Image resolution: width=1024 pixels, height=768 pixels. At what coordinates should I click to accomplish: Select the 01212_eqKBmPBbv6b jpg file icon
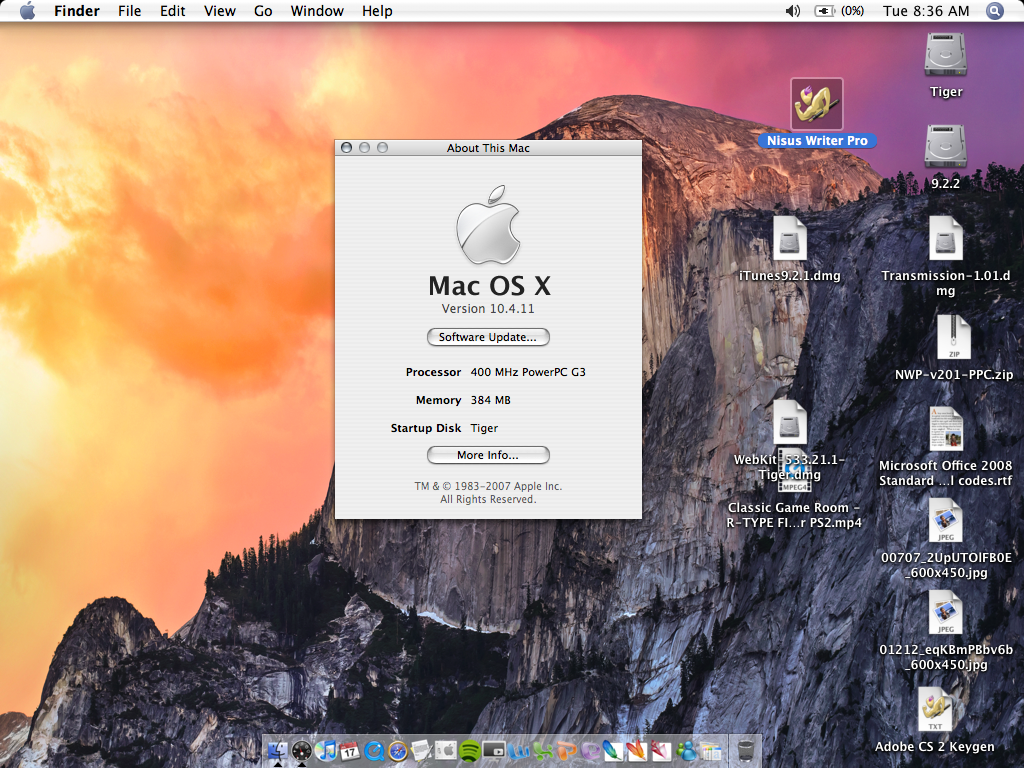click(946, 613)
